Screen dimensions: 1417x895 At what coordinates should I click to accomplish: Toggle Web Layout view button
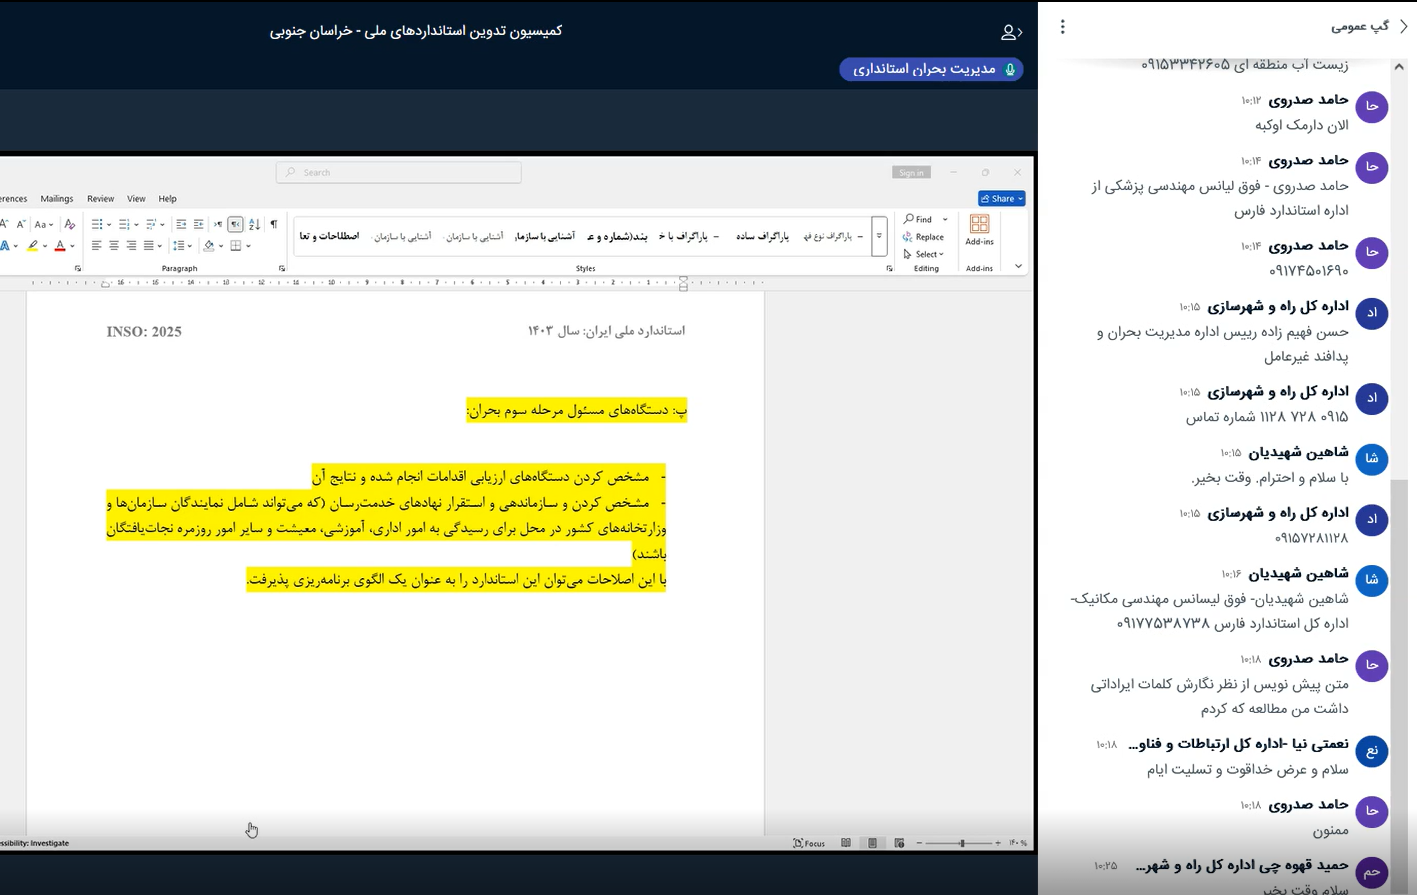click(900, 843)
